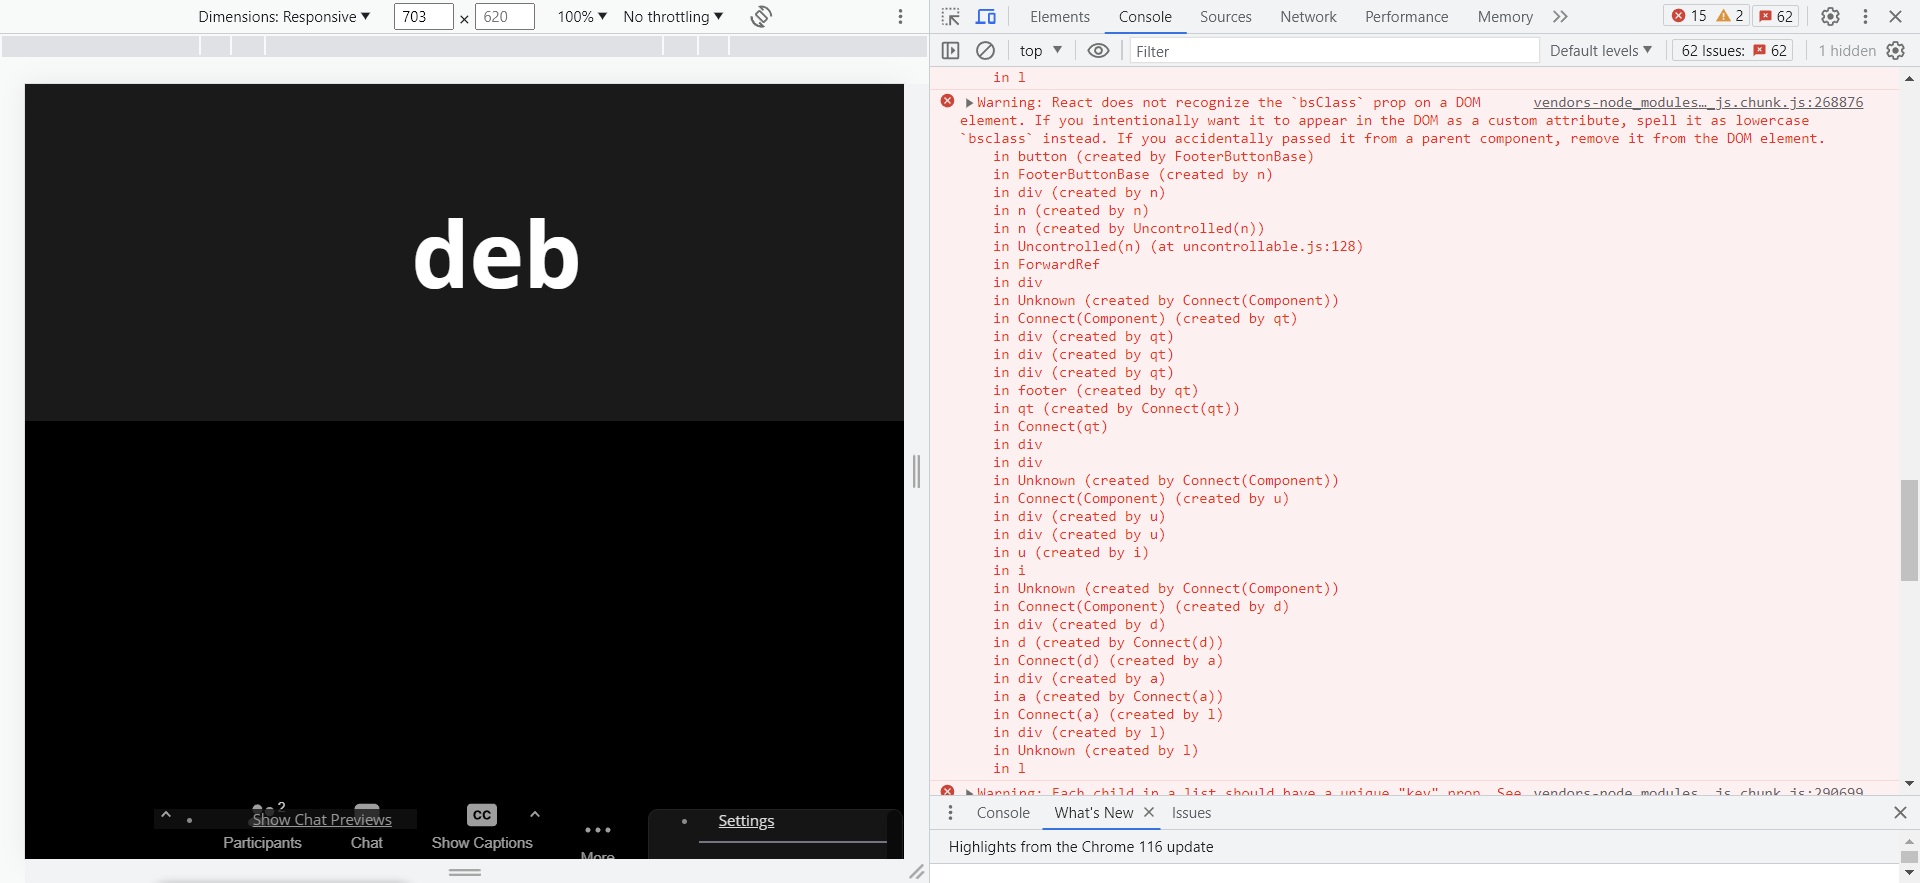This screenshot has height=883, width=1920.
Task: Close the bottom drawer
Action: tap(1900, 813)
